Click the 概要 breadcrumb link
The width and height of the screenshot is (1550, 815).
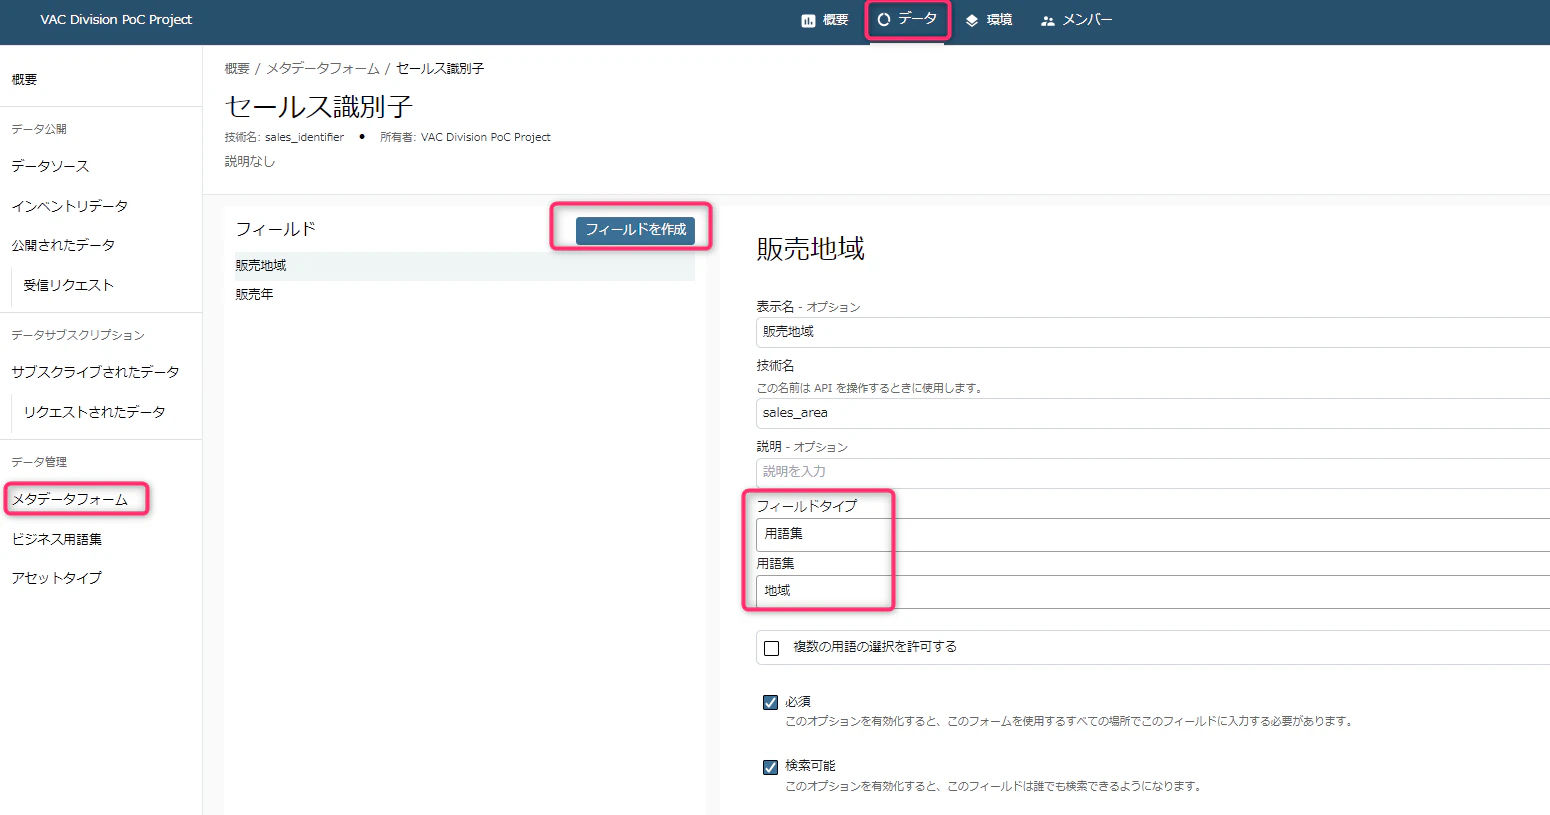237,69
